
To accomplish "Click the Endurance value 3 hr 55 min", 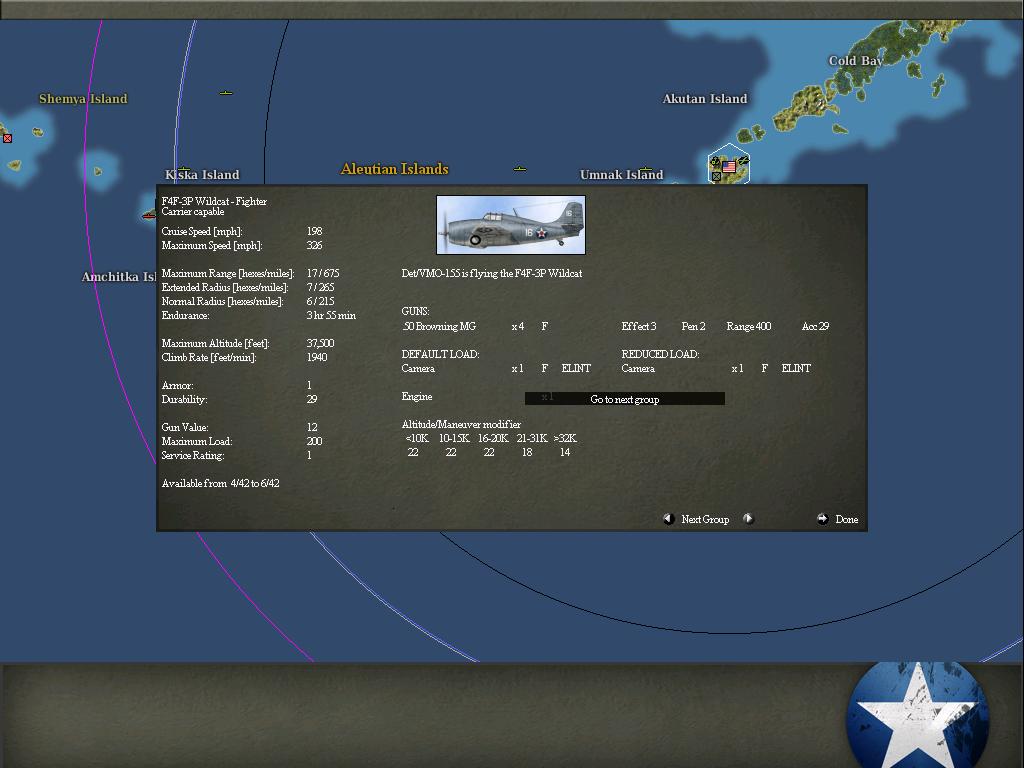I will (331, 315).
